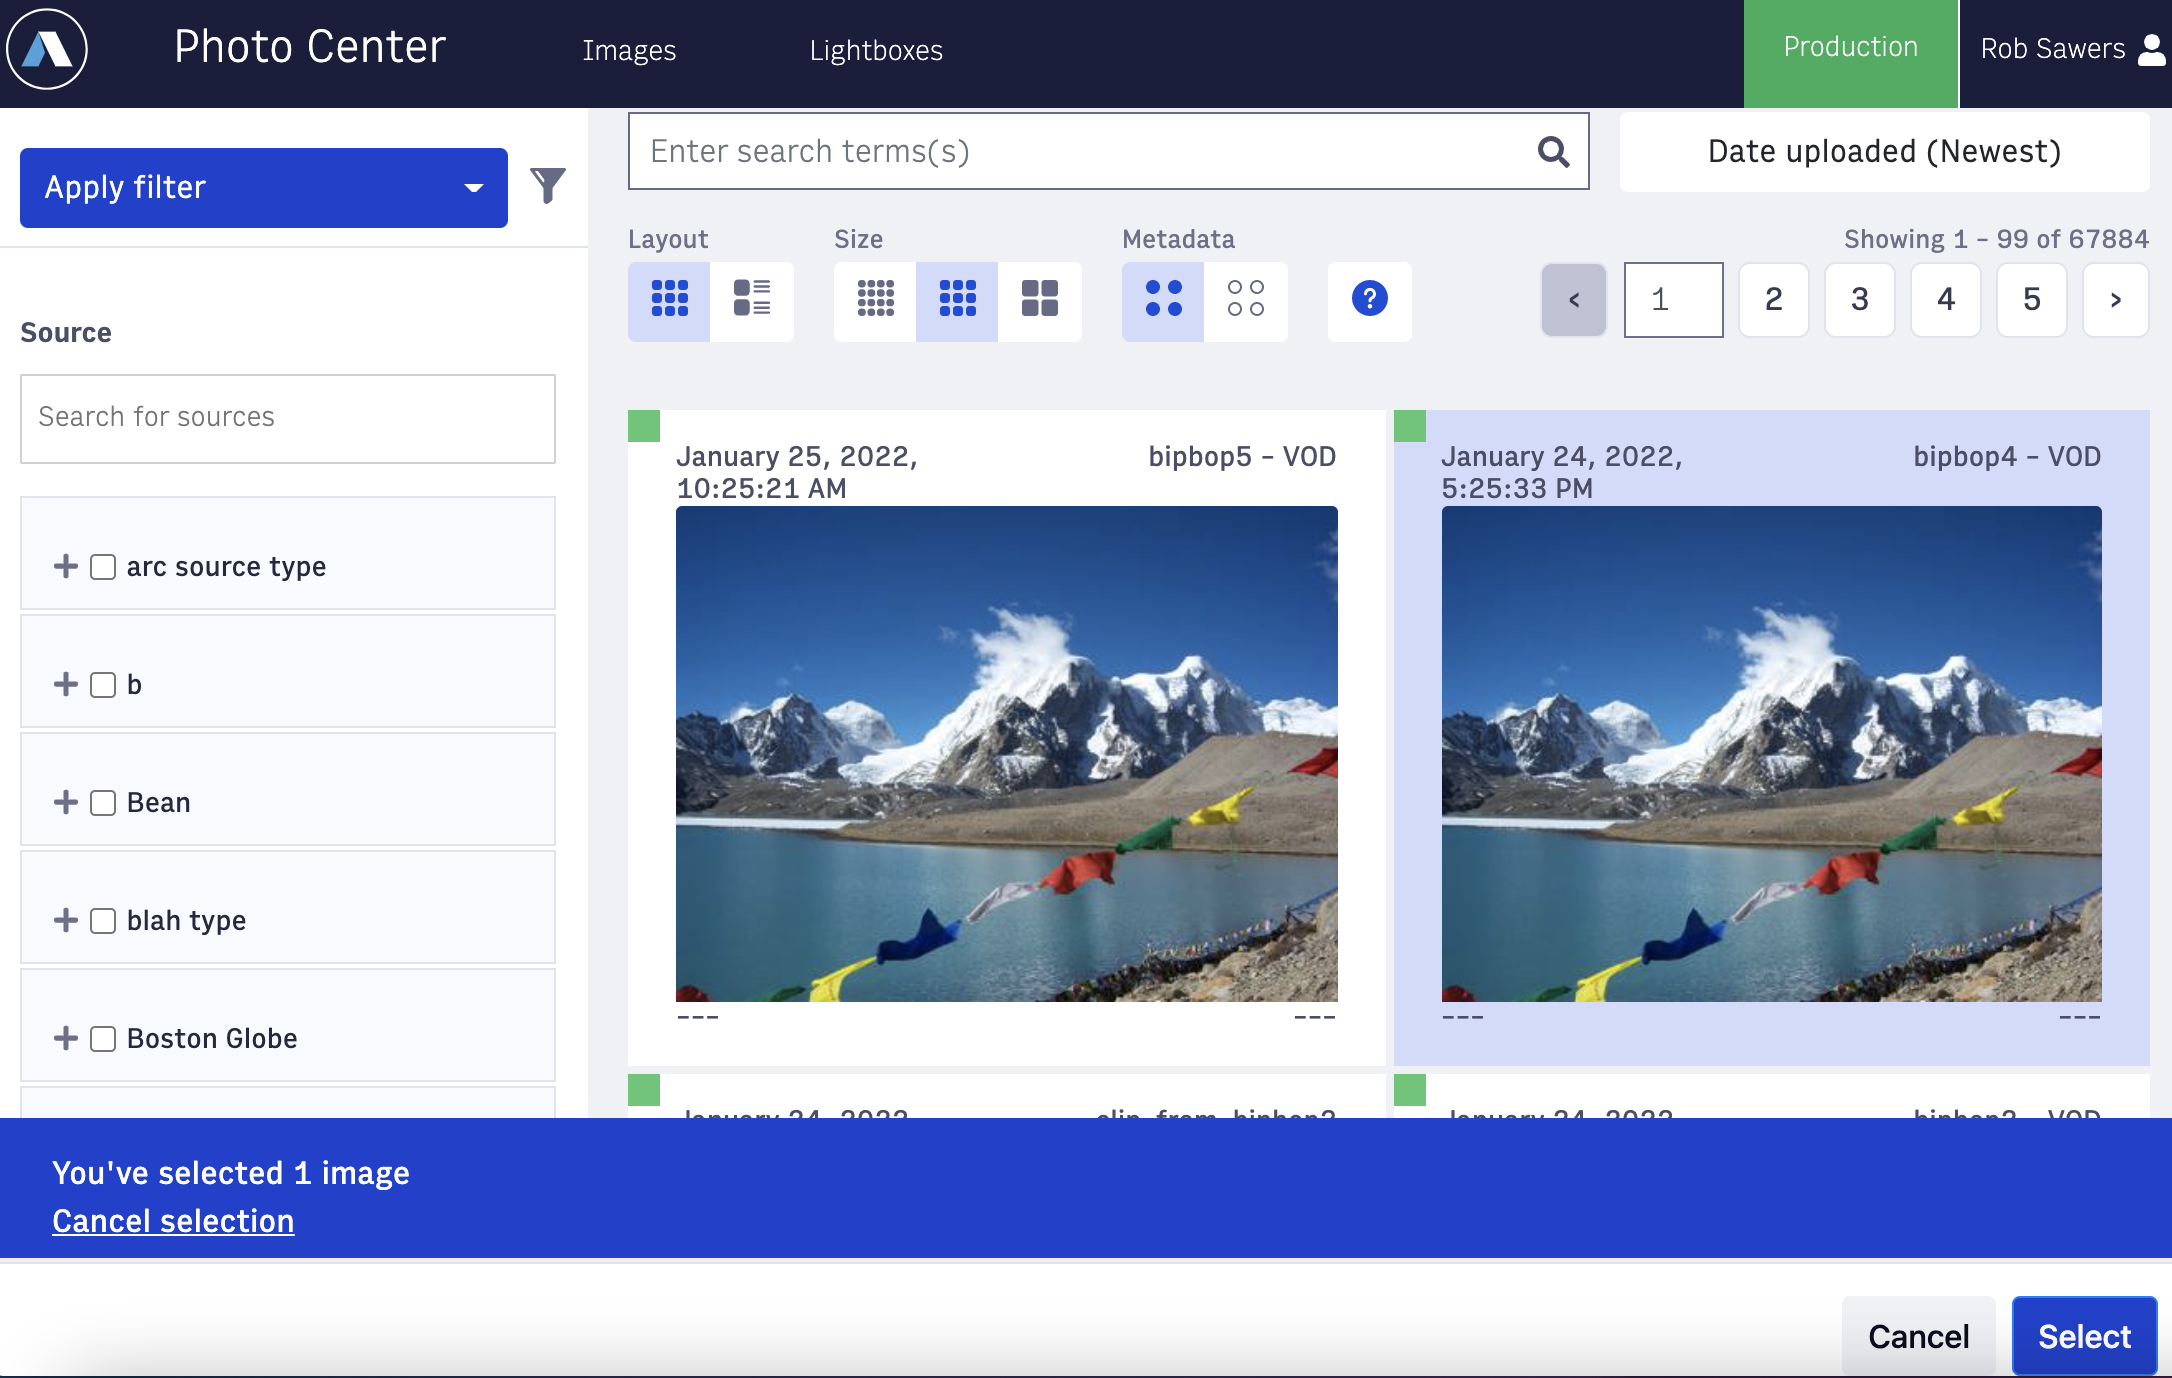The height and width of the screenshot is (1378, 2172).
Task: Select the bipbop5 - VOD image thumbnail
Action: point(1007,754)
